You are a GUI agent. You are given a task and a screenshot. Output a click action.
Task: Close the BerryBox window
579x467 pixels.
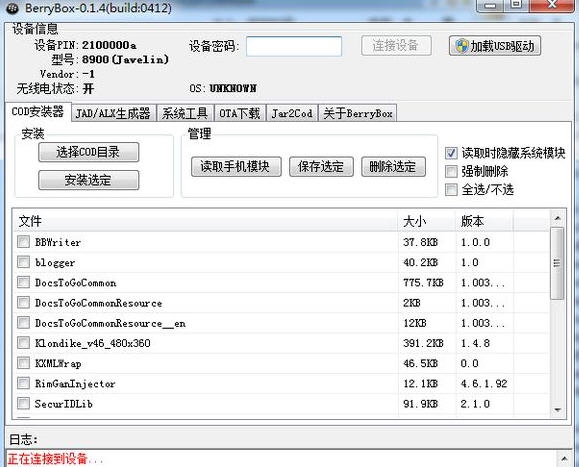[552, 5]
